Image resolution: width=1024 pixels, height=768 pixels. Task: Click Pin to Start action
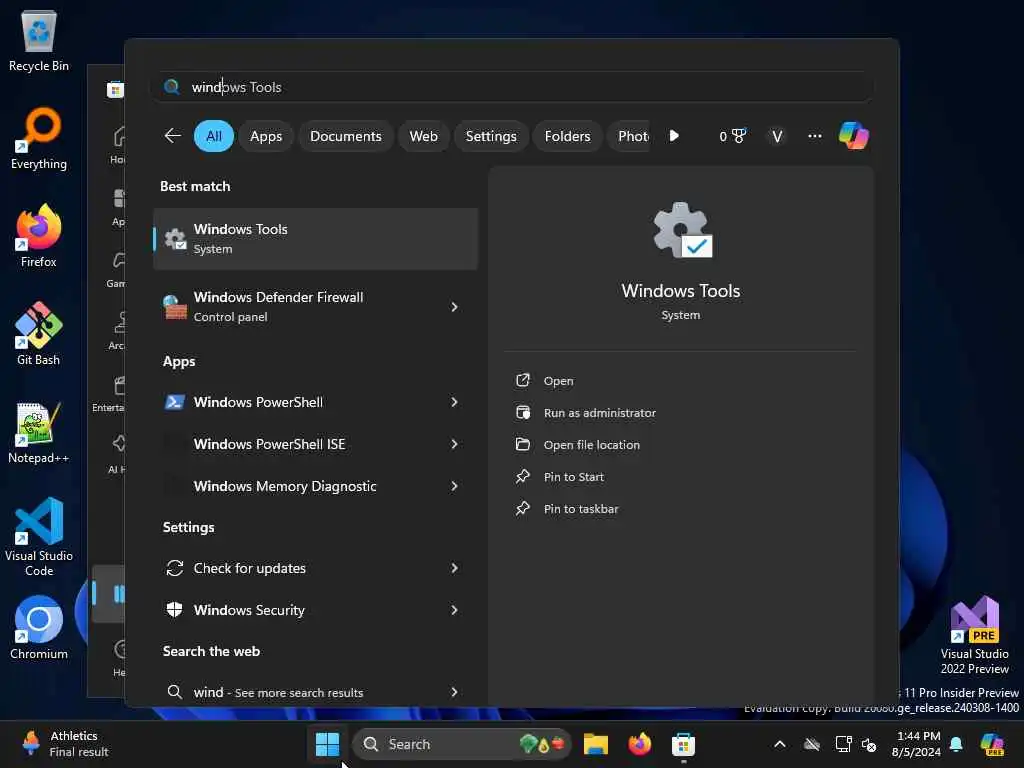coord(560,477)
